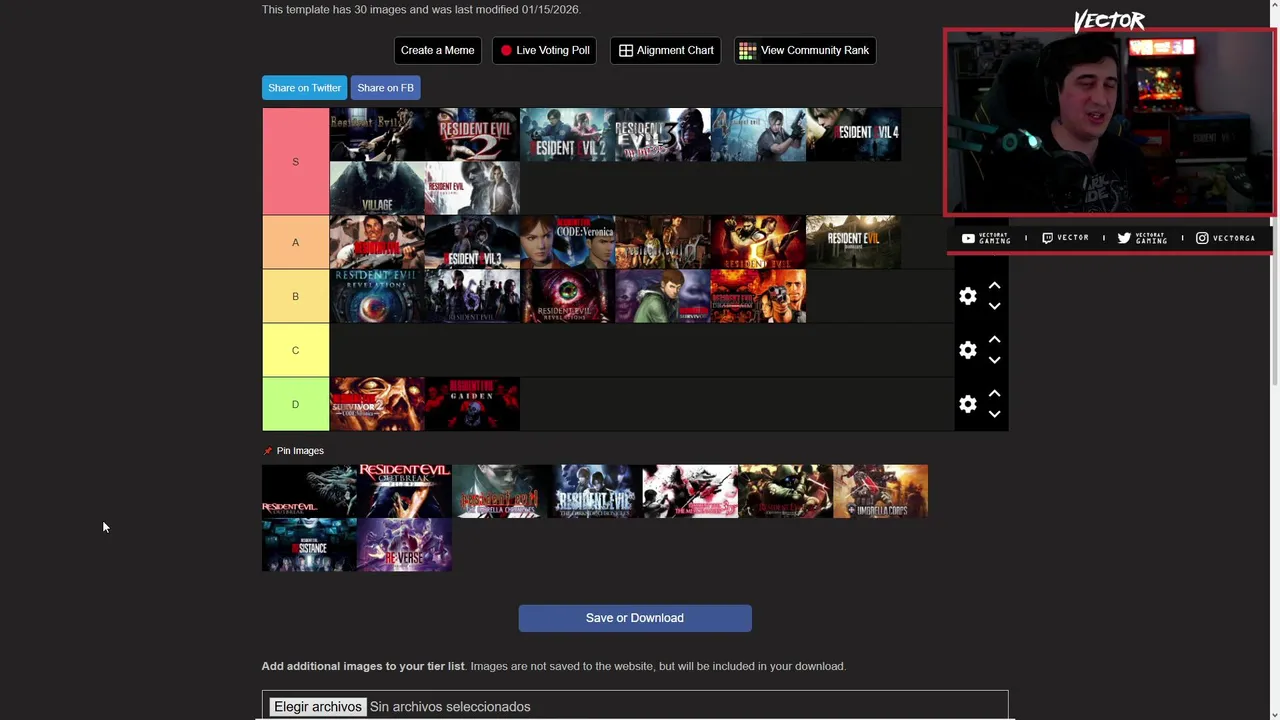Image resolution: width=1280 pixels, height=720 pixels.
Task: Select Resident Evil Re:Verse thumbnail
Action: tap(404, 545)
